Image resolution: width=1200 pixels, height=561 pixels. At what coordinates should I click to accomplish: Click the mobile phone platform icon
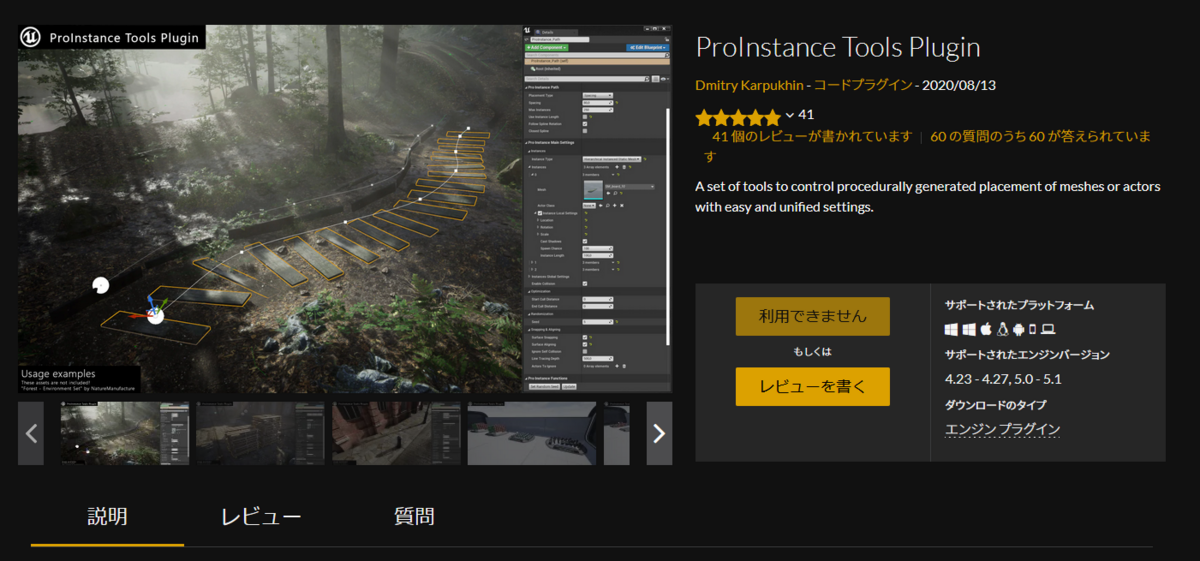1032,329
